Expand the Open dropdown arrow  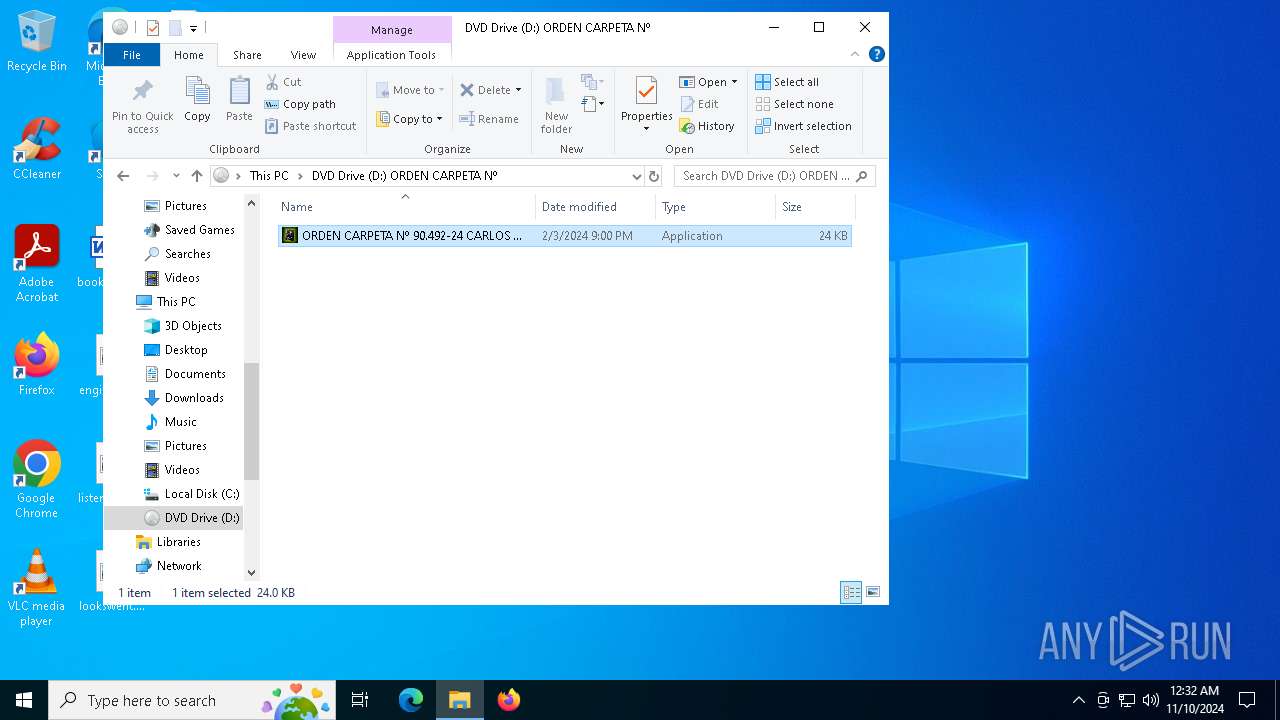(734, 82)
